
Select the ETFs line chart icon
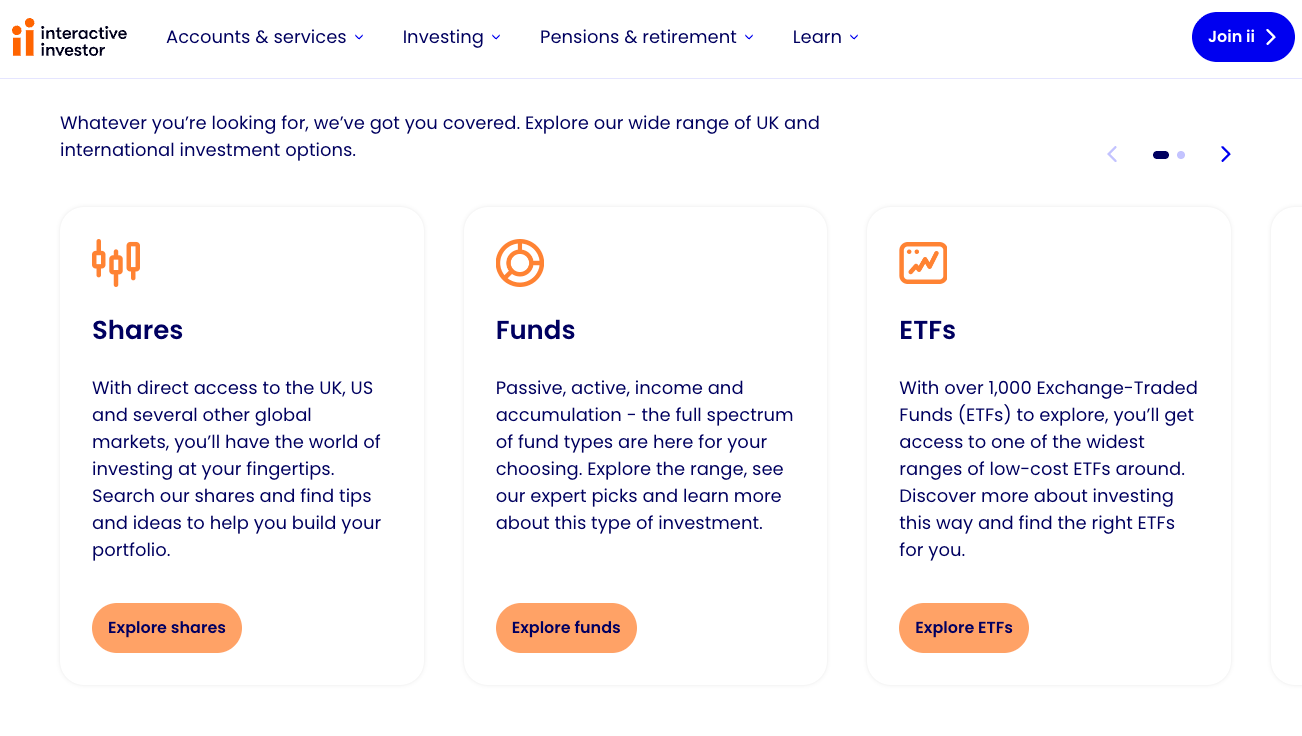(922, 262)
